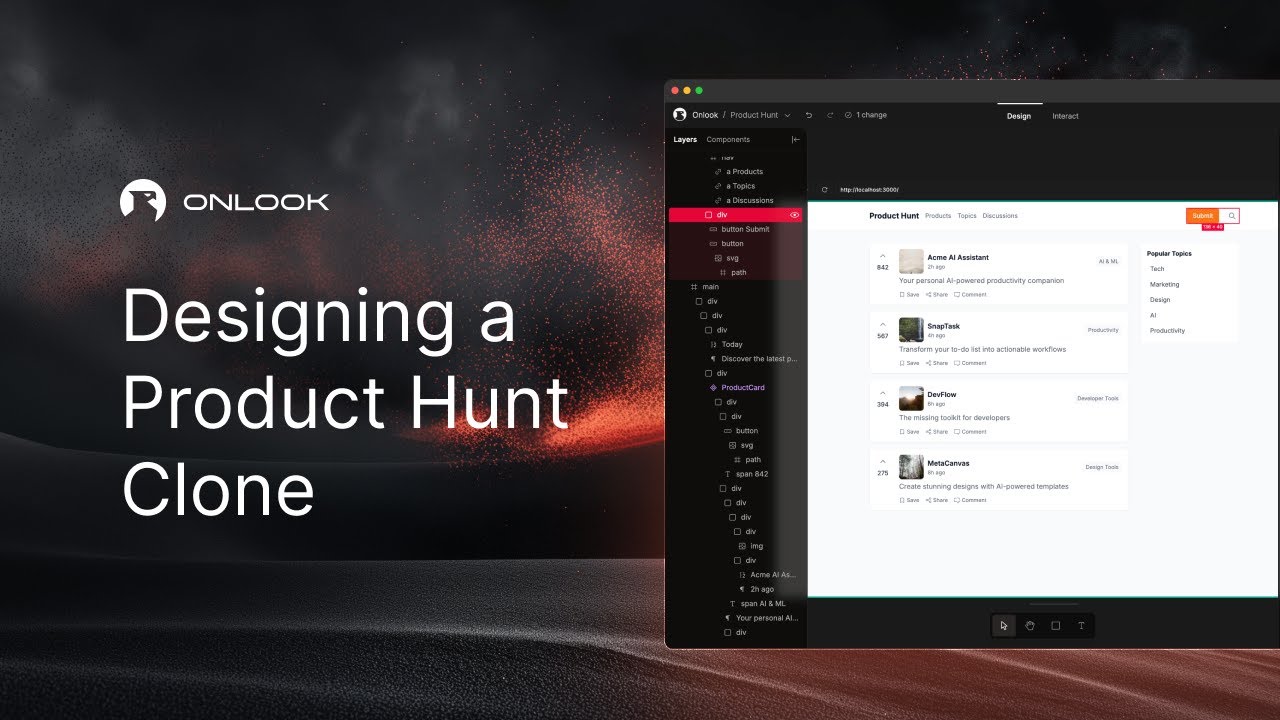This screenshot has height=720, width=1280.
Task: Upvote SnapTask with the arrow
Action: point(883,324)
